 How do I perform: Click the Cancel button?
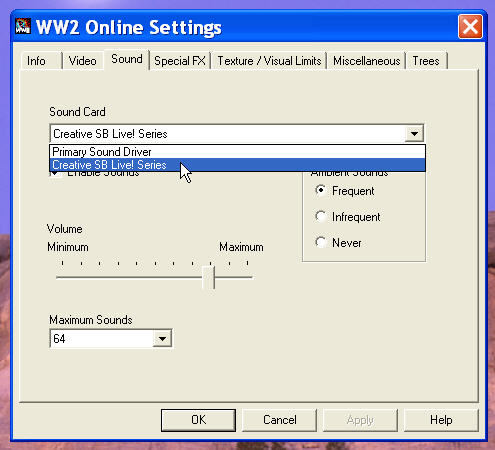click(280, 420)
